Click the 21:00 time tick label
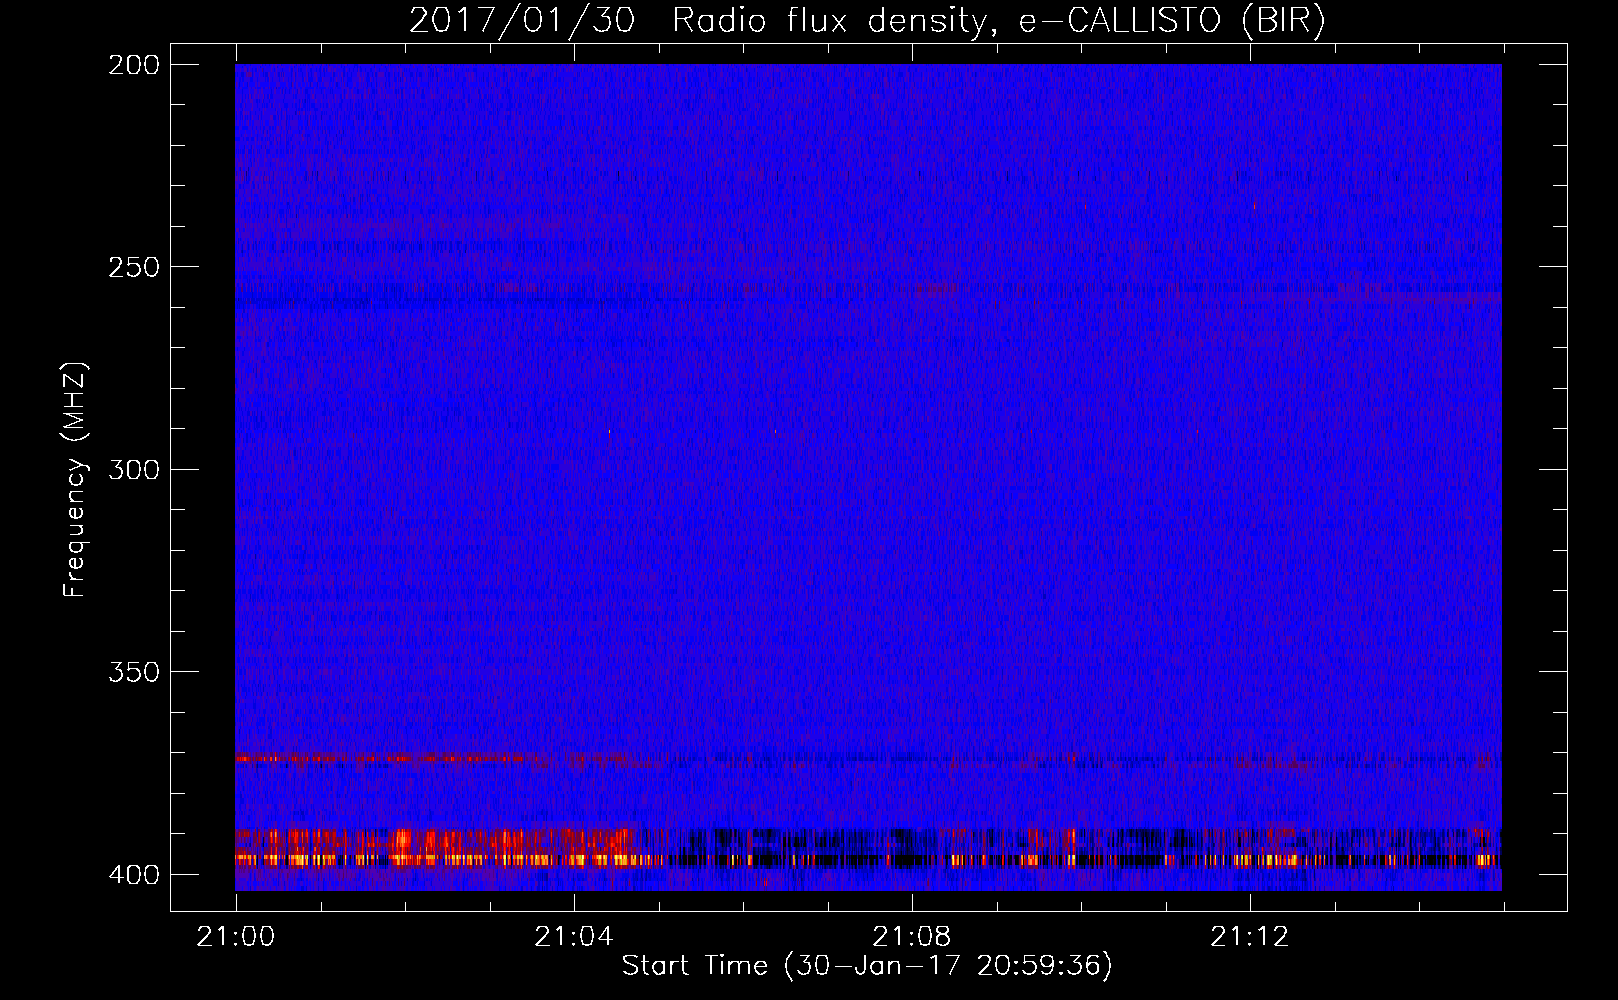 (235, 936)
